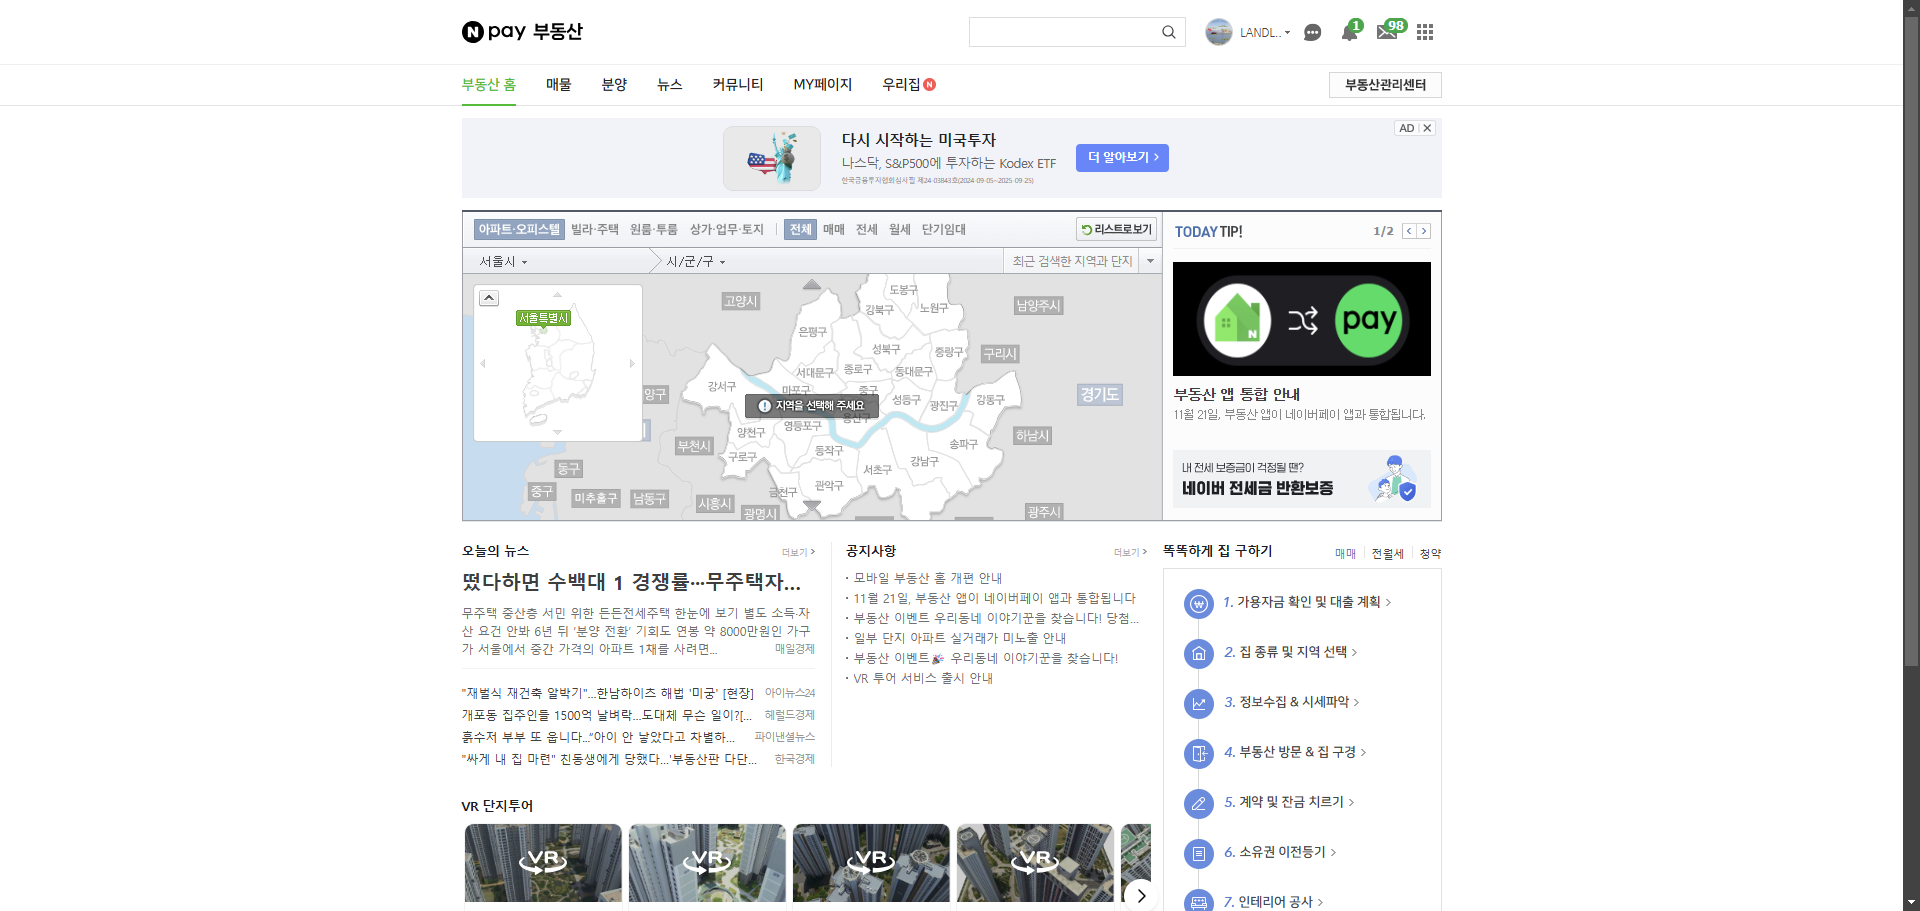Image resolution: width=1920 pixels, height=911 pixels.
Task: Click the N pay logo
Action: click(x=494, y=32)
